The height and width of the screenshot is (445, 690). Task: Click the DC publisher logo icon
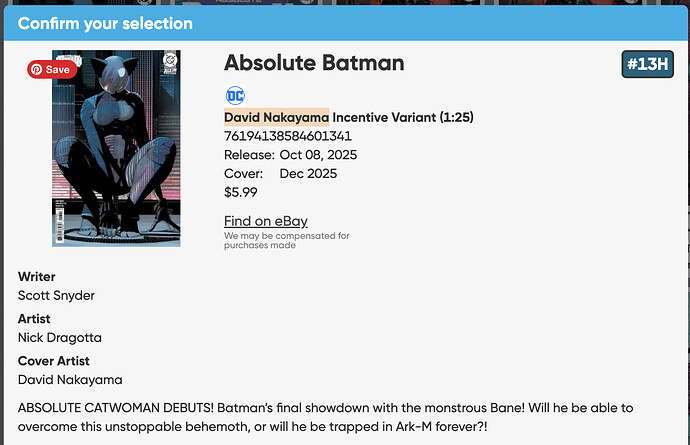(235, 96)
